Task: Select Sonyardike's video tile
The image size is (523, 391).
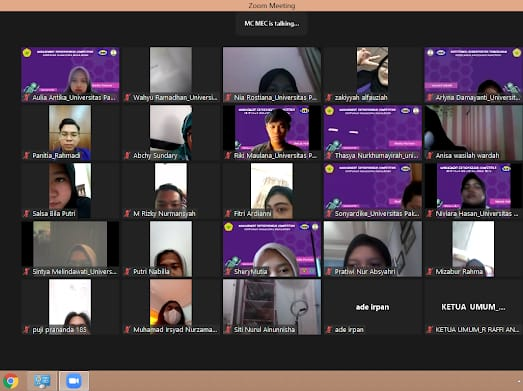Action: coord(373,190)
